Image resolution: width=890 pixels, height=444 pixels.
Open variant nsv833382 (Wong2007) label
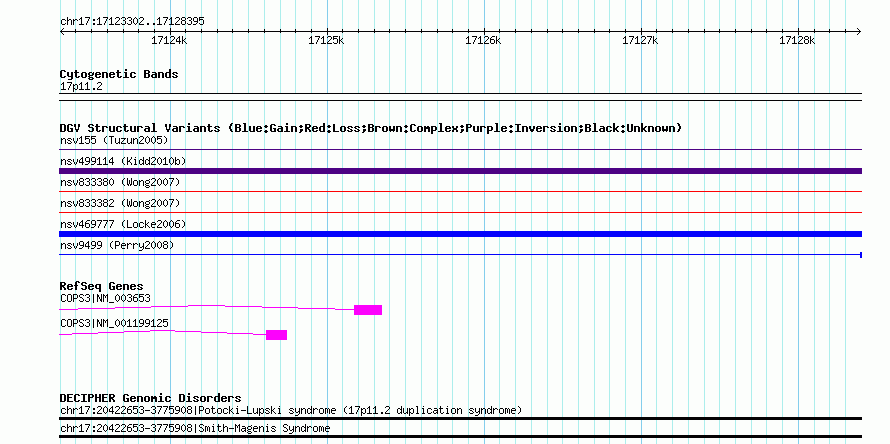coord(120,203)
